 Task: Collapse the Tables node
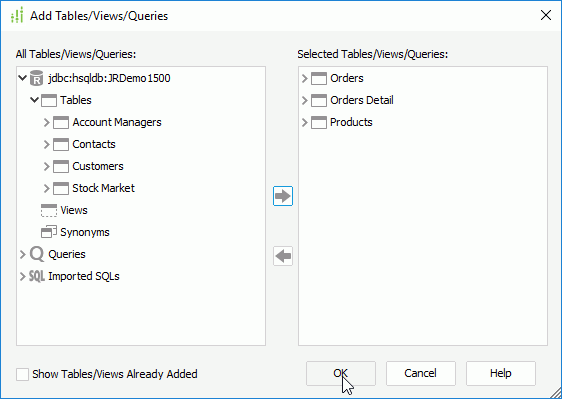(x=34, y=100)
